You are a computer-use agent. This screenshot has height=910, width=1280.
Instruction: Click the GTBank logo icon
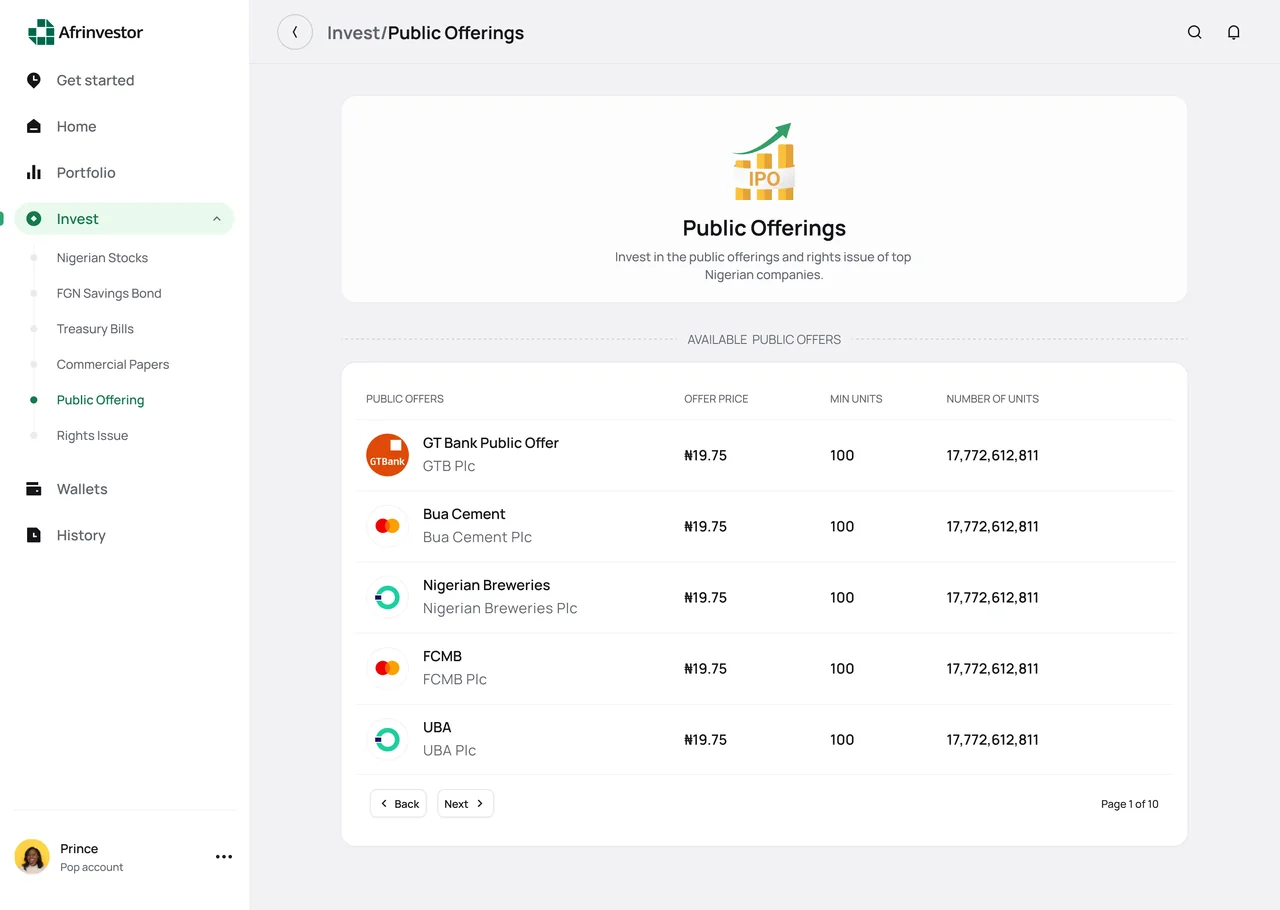[387, 455]
